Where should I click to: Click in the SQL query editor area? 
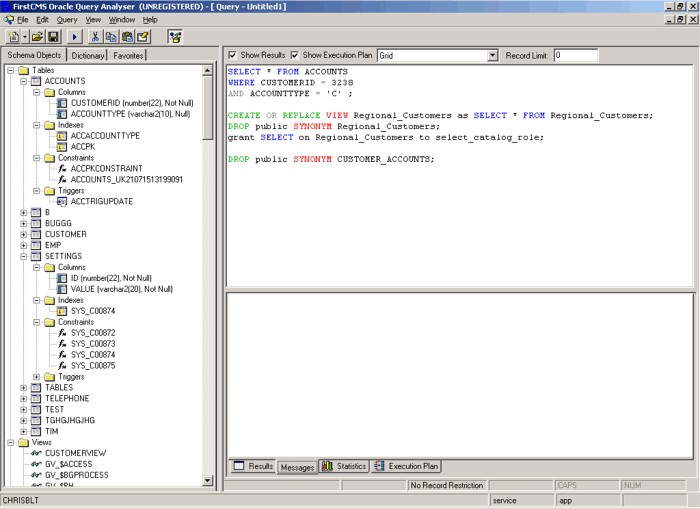(459, 175)
